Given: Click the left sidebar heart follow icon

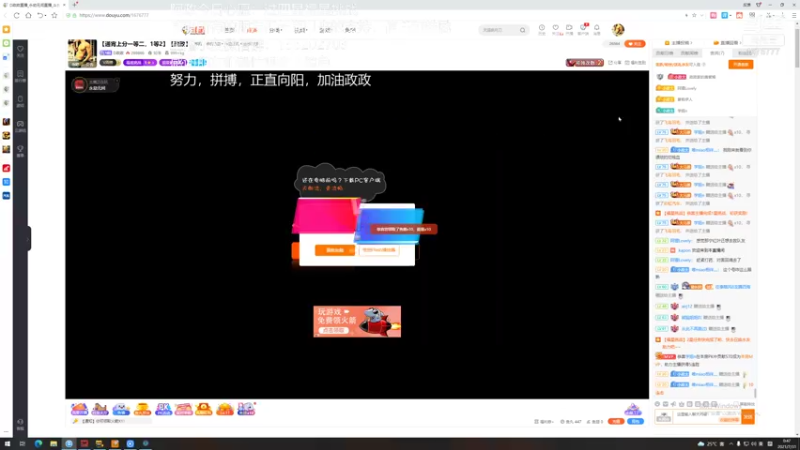Looking at the screenshot, I should coord(20,51).
